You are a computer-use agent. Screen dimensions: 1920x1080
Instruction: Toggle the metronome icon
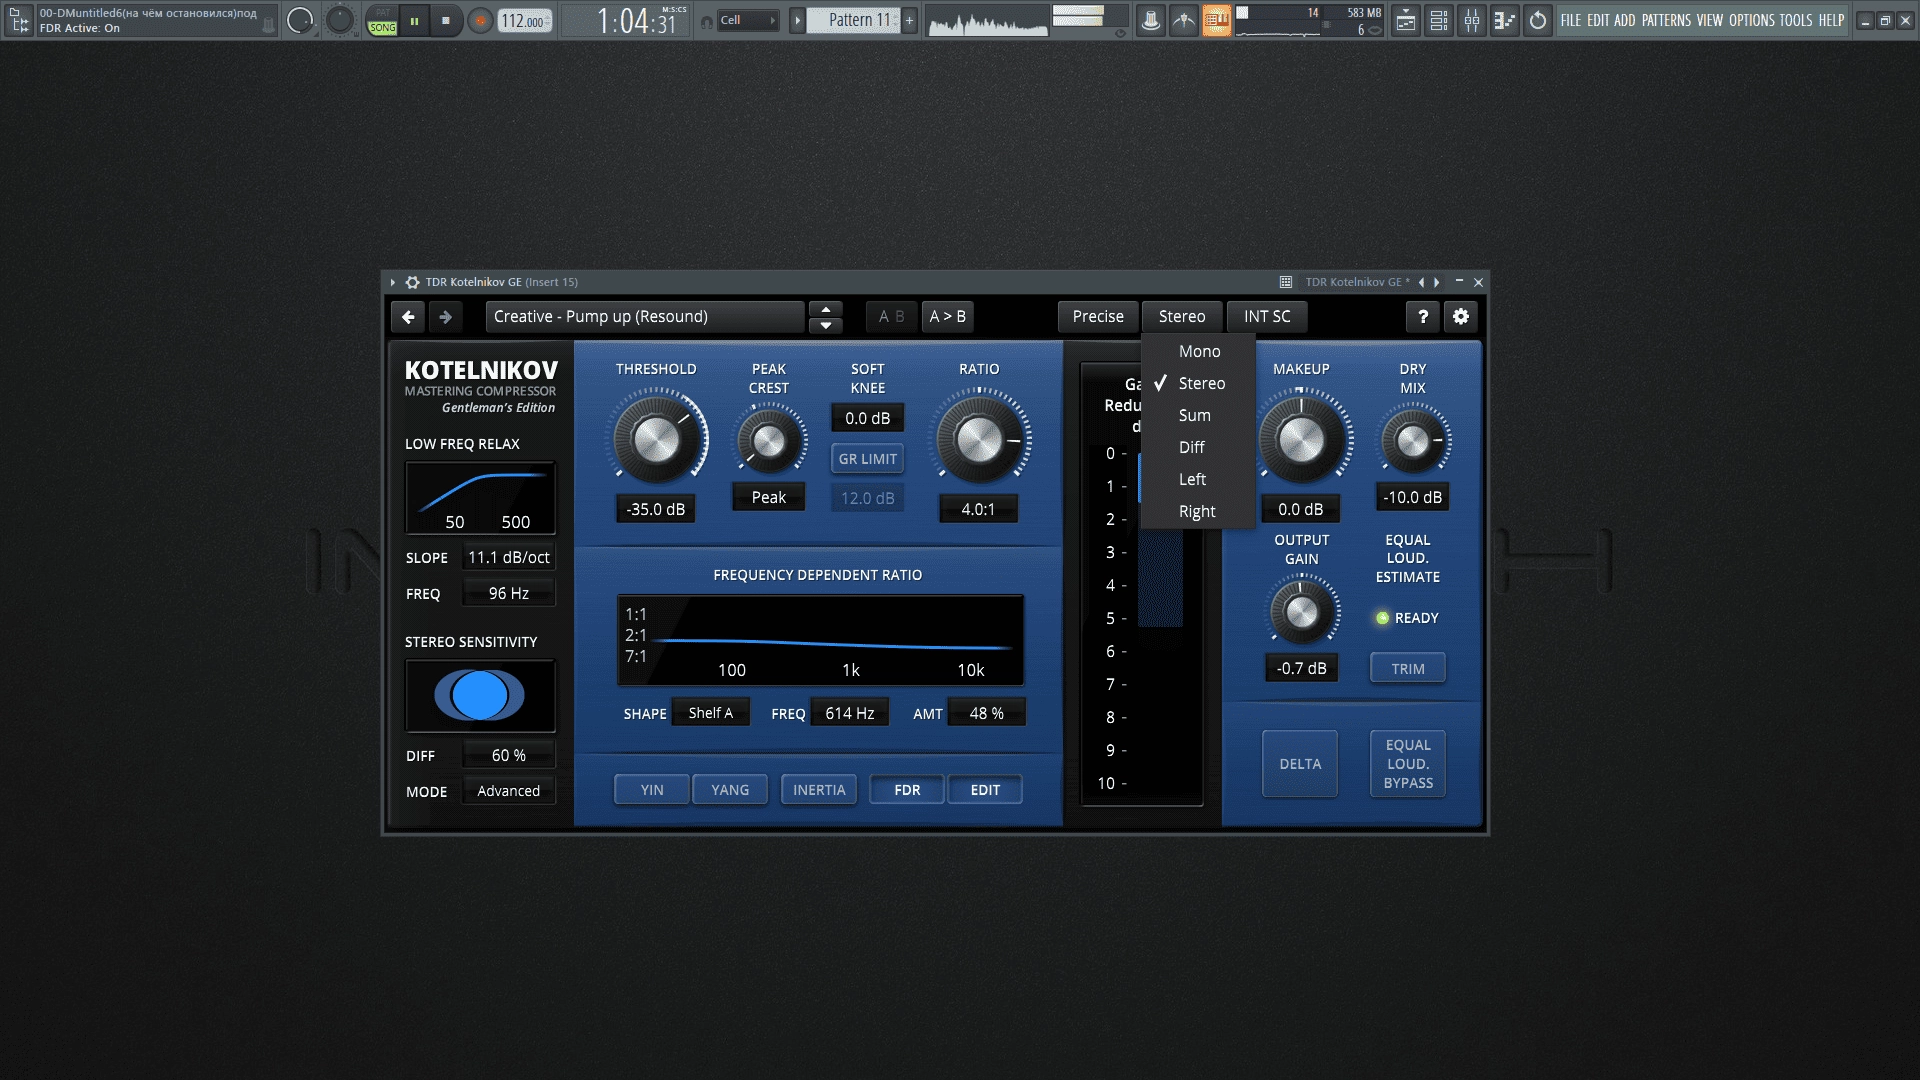tap(1151, 20)
